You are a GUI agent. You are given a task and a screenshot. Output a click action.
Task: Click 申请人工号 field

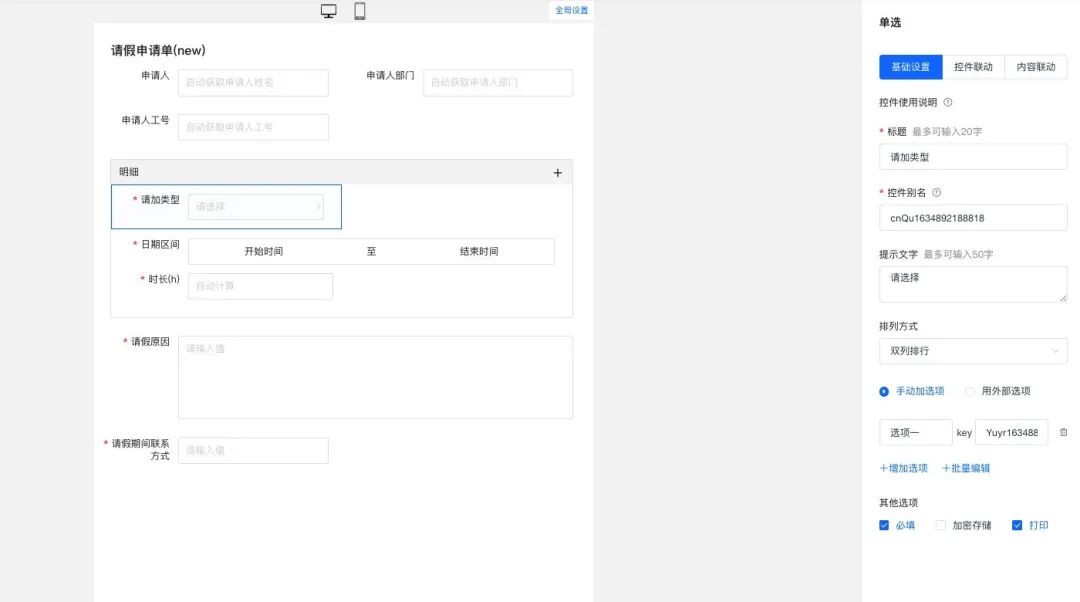253,127
